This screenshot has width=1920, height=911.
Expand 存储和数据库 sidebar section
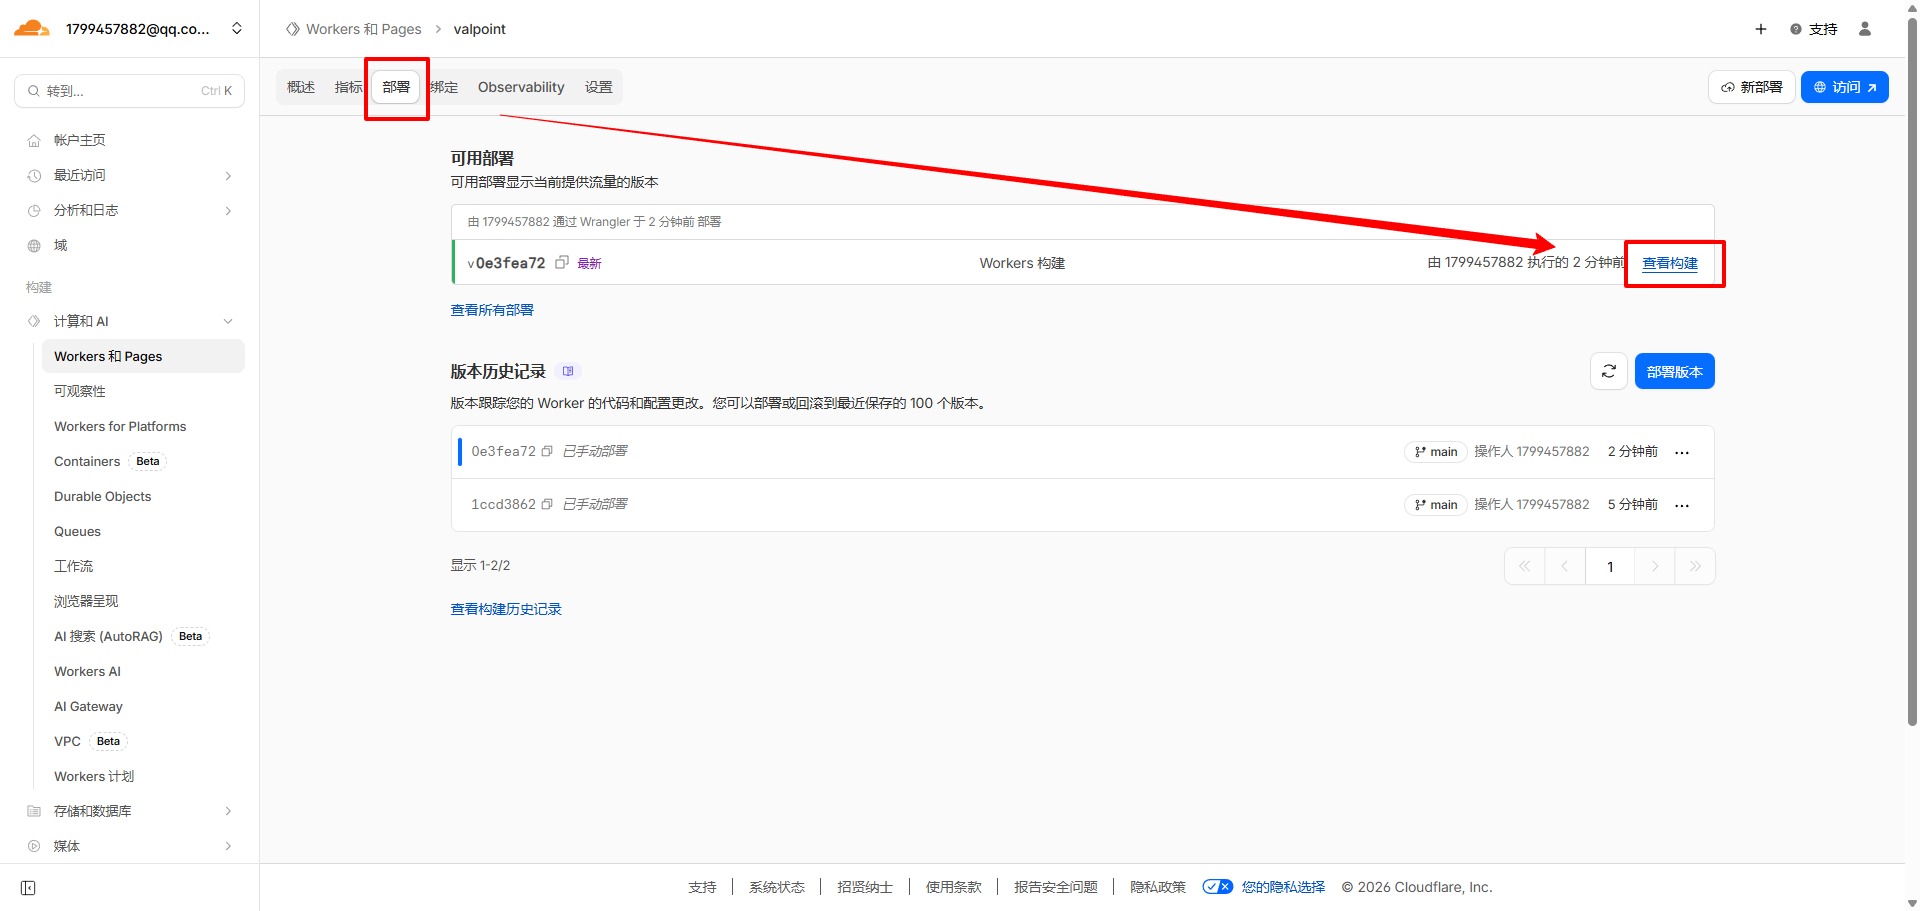pos(130,811)
